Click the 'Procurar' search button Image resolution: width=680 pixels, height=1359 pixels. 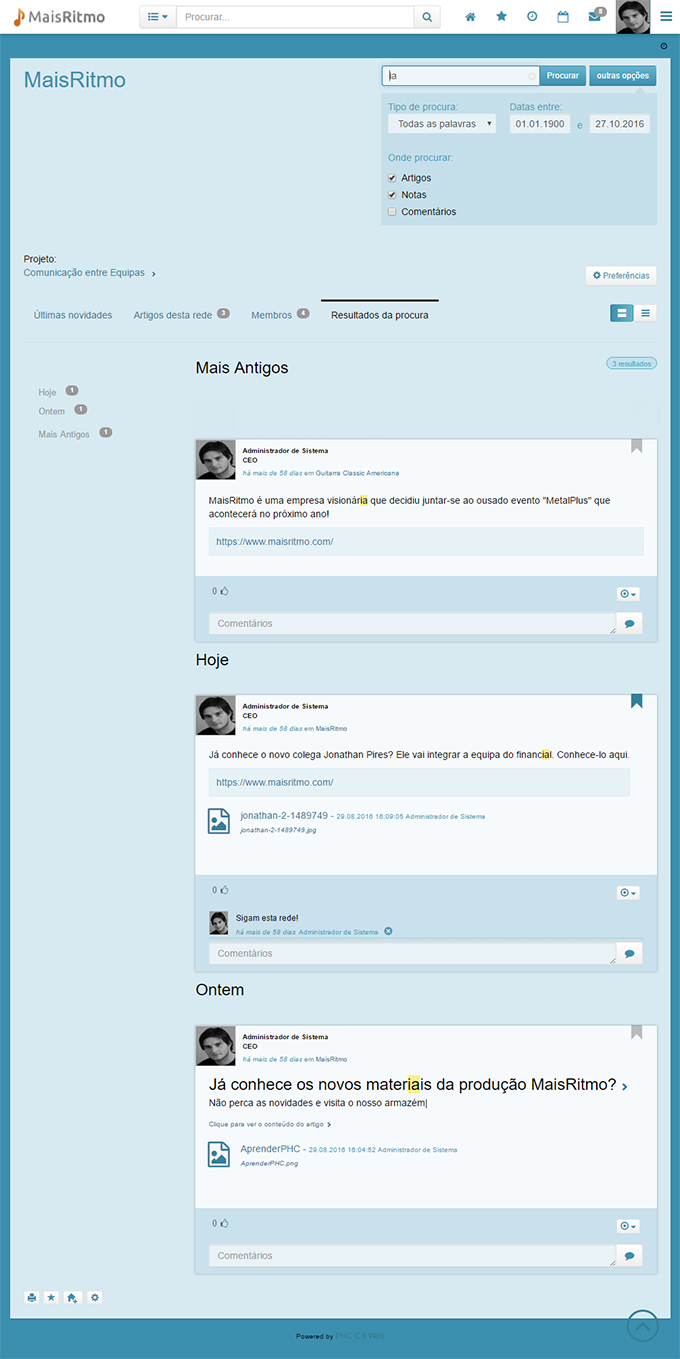[563, 76]
